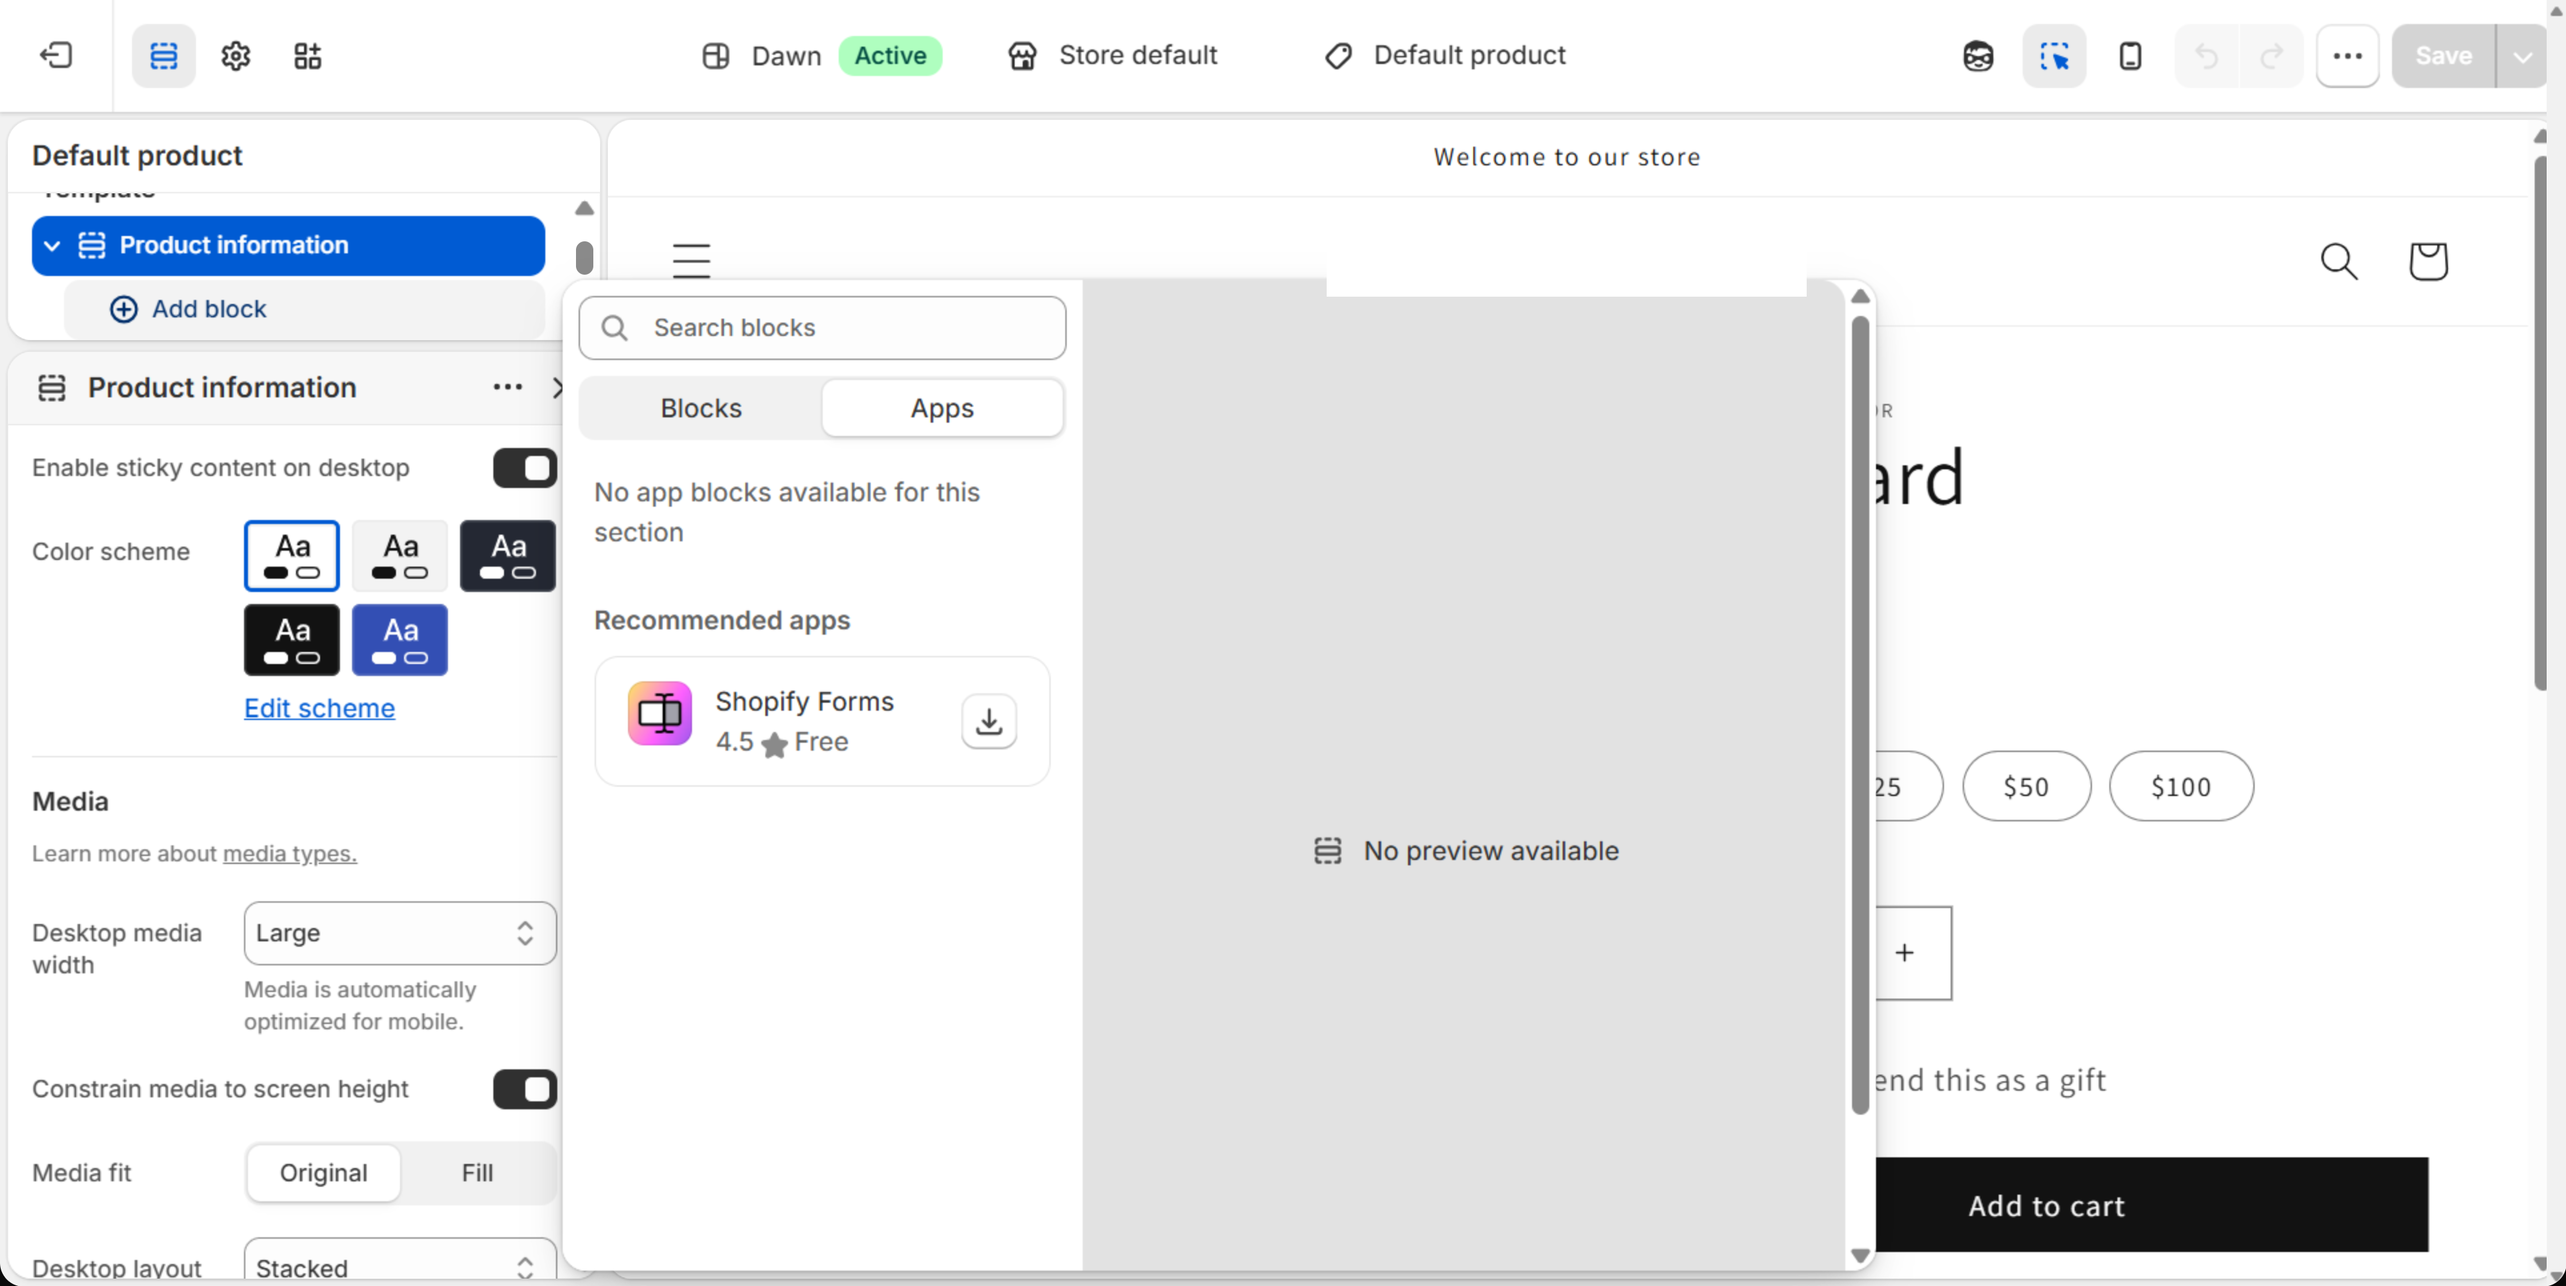Open the Save button dropdown arrow

click(2522, 56)
